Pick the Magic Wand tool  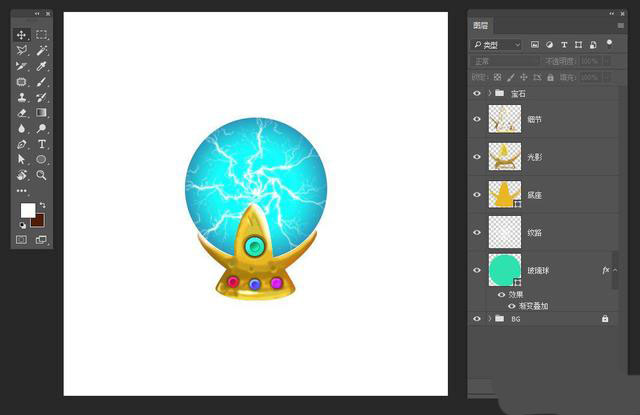[42, 50]
